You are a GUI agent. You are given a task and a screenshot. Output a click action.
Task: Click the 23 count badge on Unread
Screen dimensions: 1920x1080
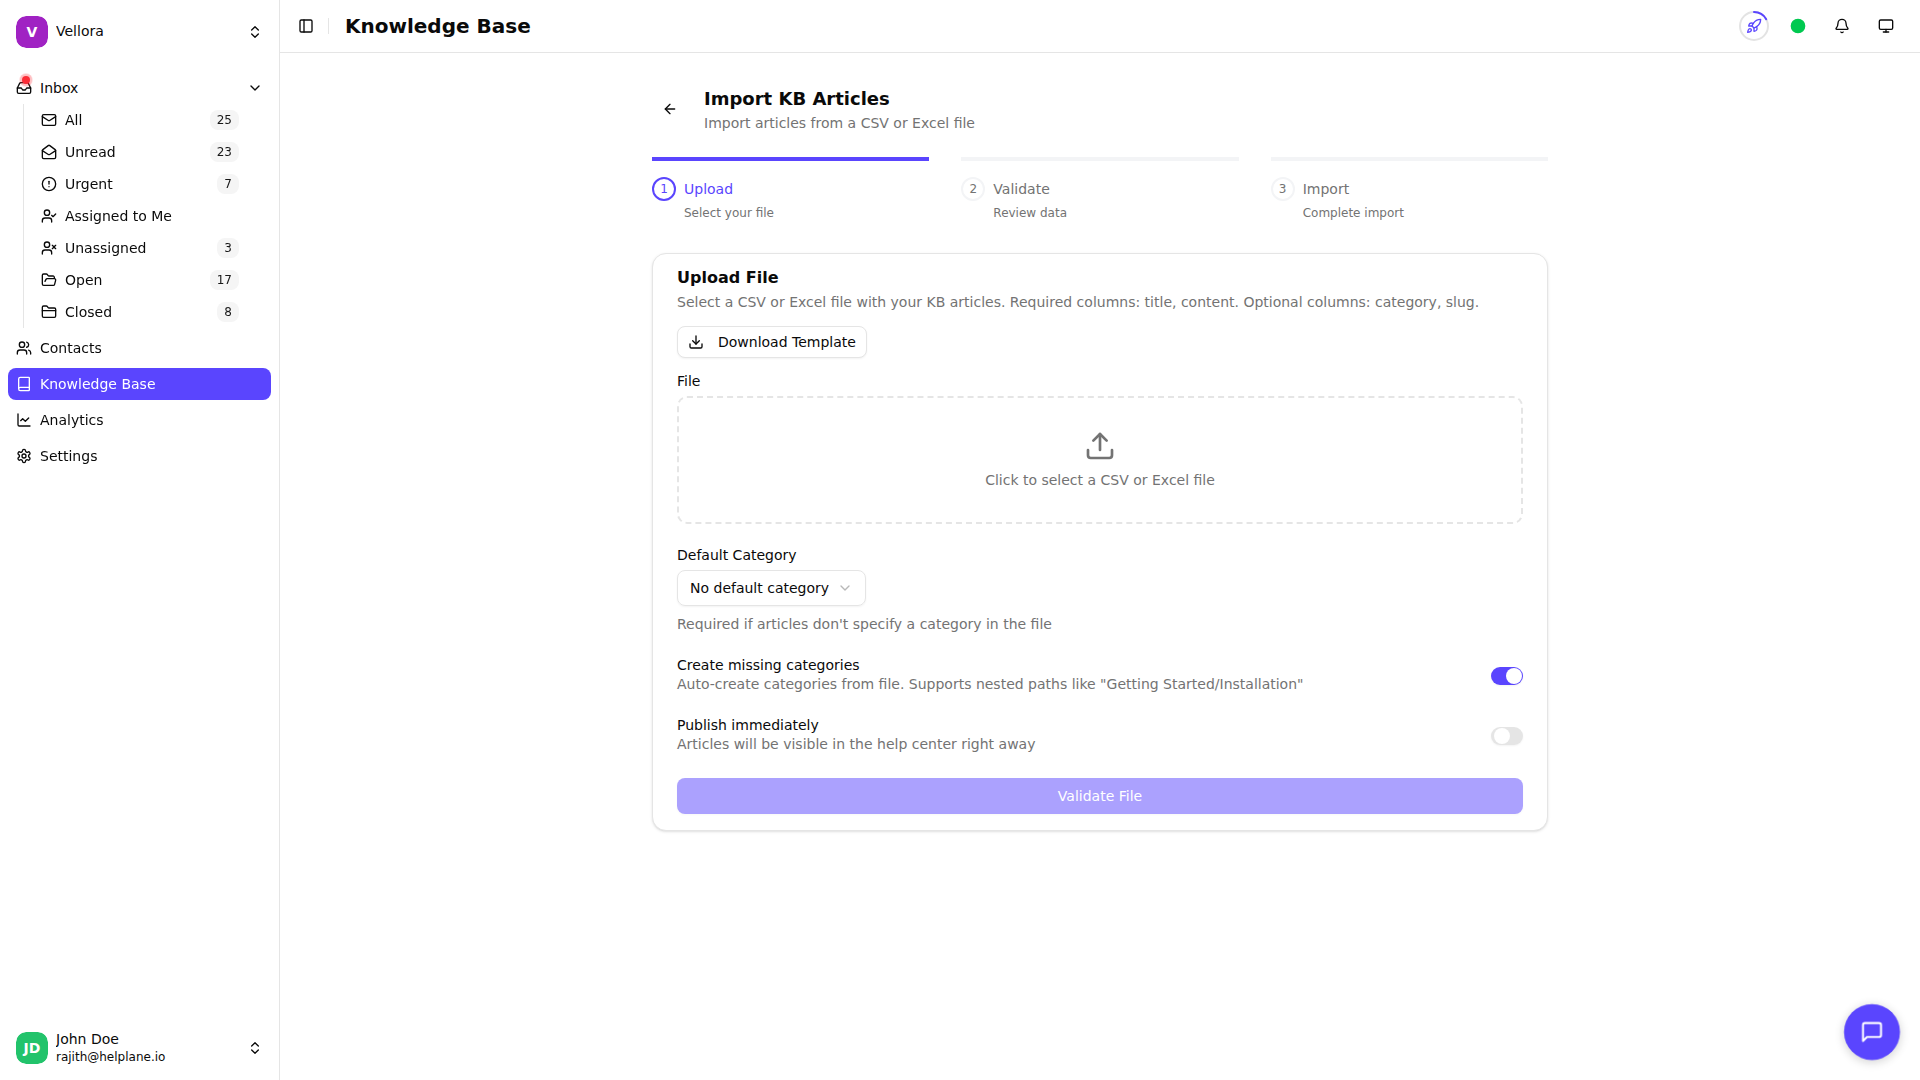224,152
